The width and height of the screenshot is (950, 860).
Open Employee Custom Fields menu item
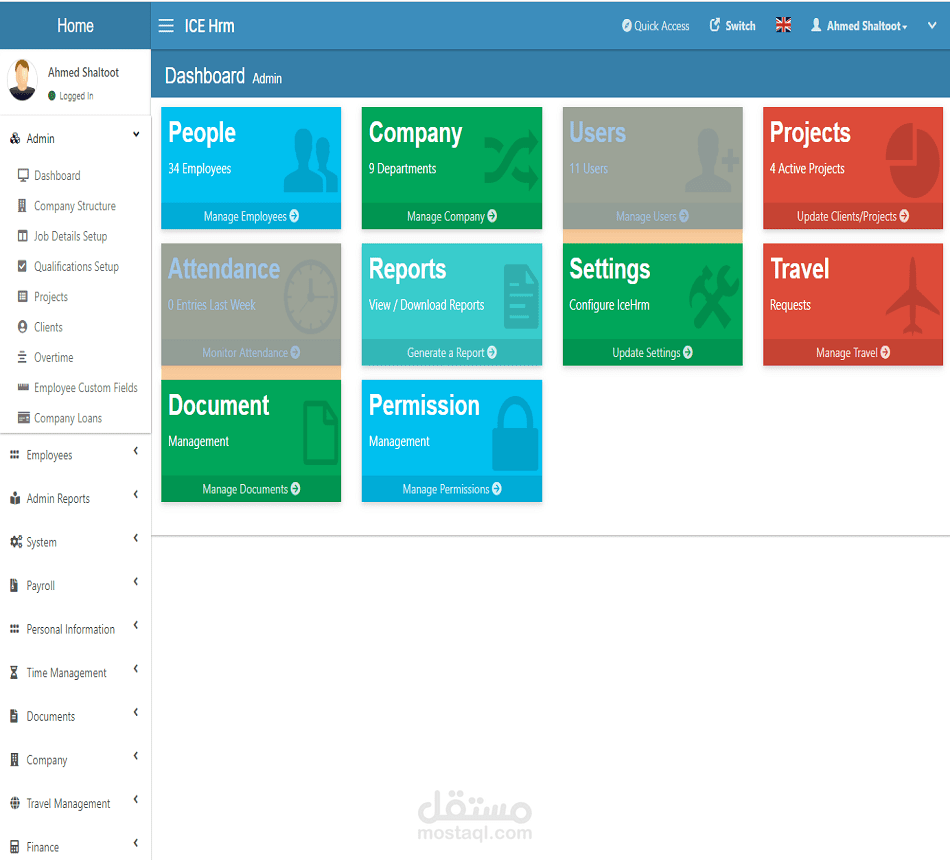tap(85, 387)
